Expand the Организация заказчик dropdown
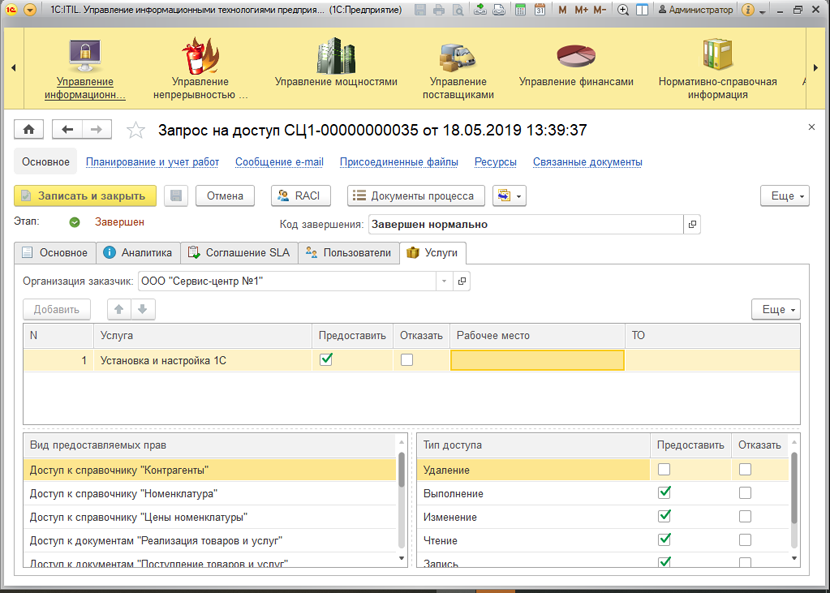Screen dimensions: 830x593 click(x=443, y=282)
